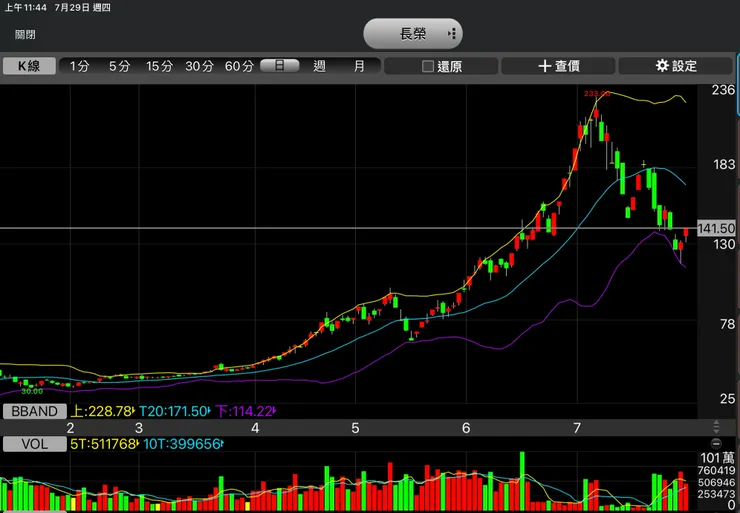The height and width of the screenshot is (513, 740).
Task: Open the VOL indicator selector
Action: click(x=34, y=444)
